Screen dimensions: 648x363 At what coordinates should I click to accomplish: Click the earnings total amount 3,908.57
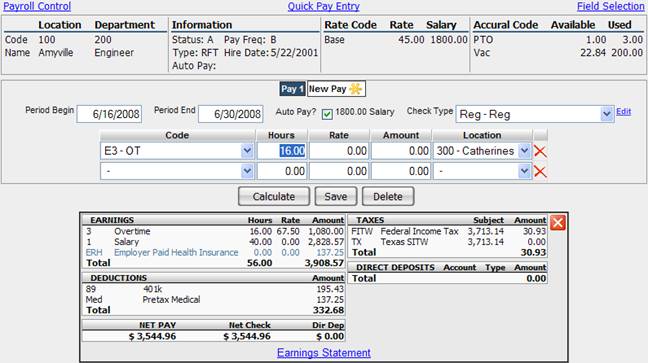click(324, 263)
